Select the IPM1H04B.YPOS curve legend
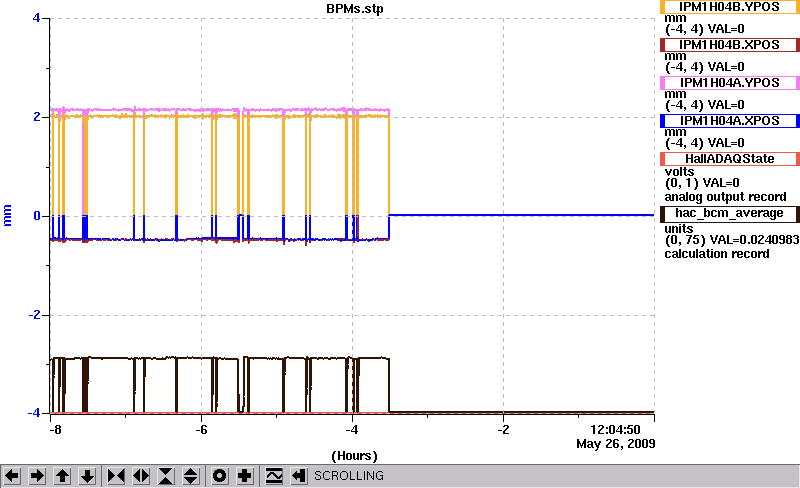 tap(730, 7)
